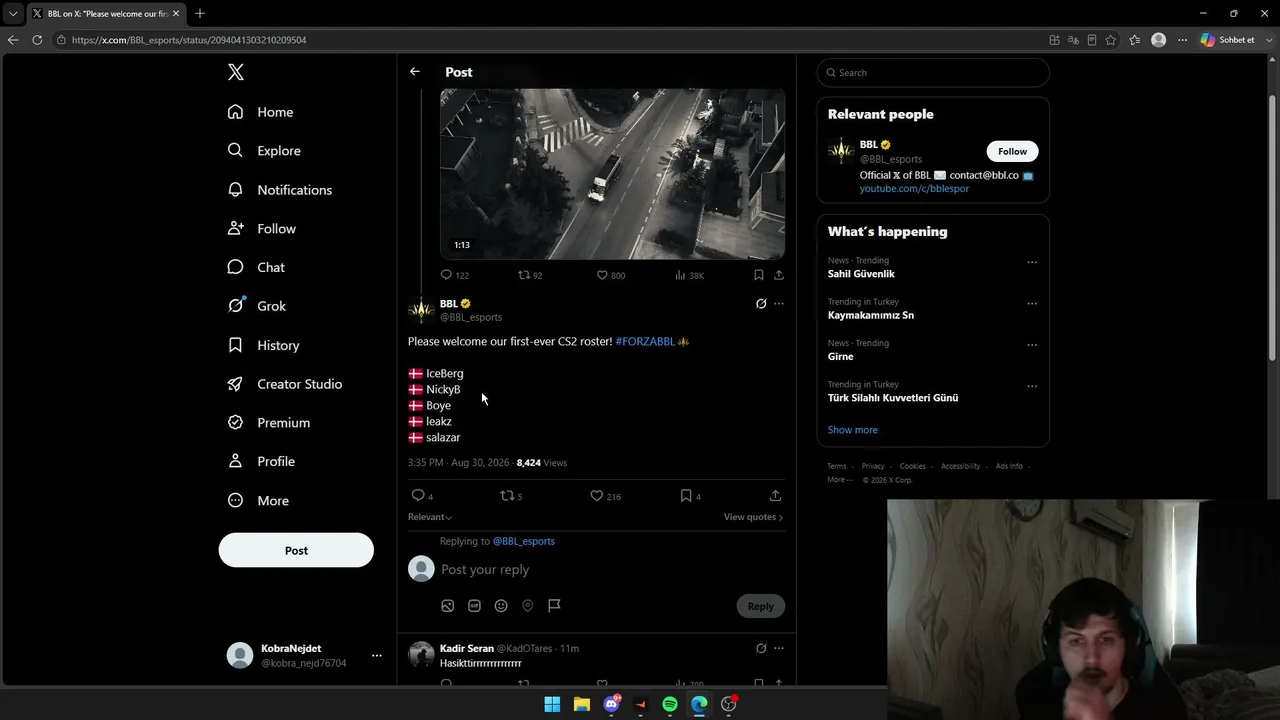Click the X logo in the sidebar

(236, 72)
